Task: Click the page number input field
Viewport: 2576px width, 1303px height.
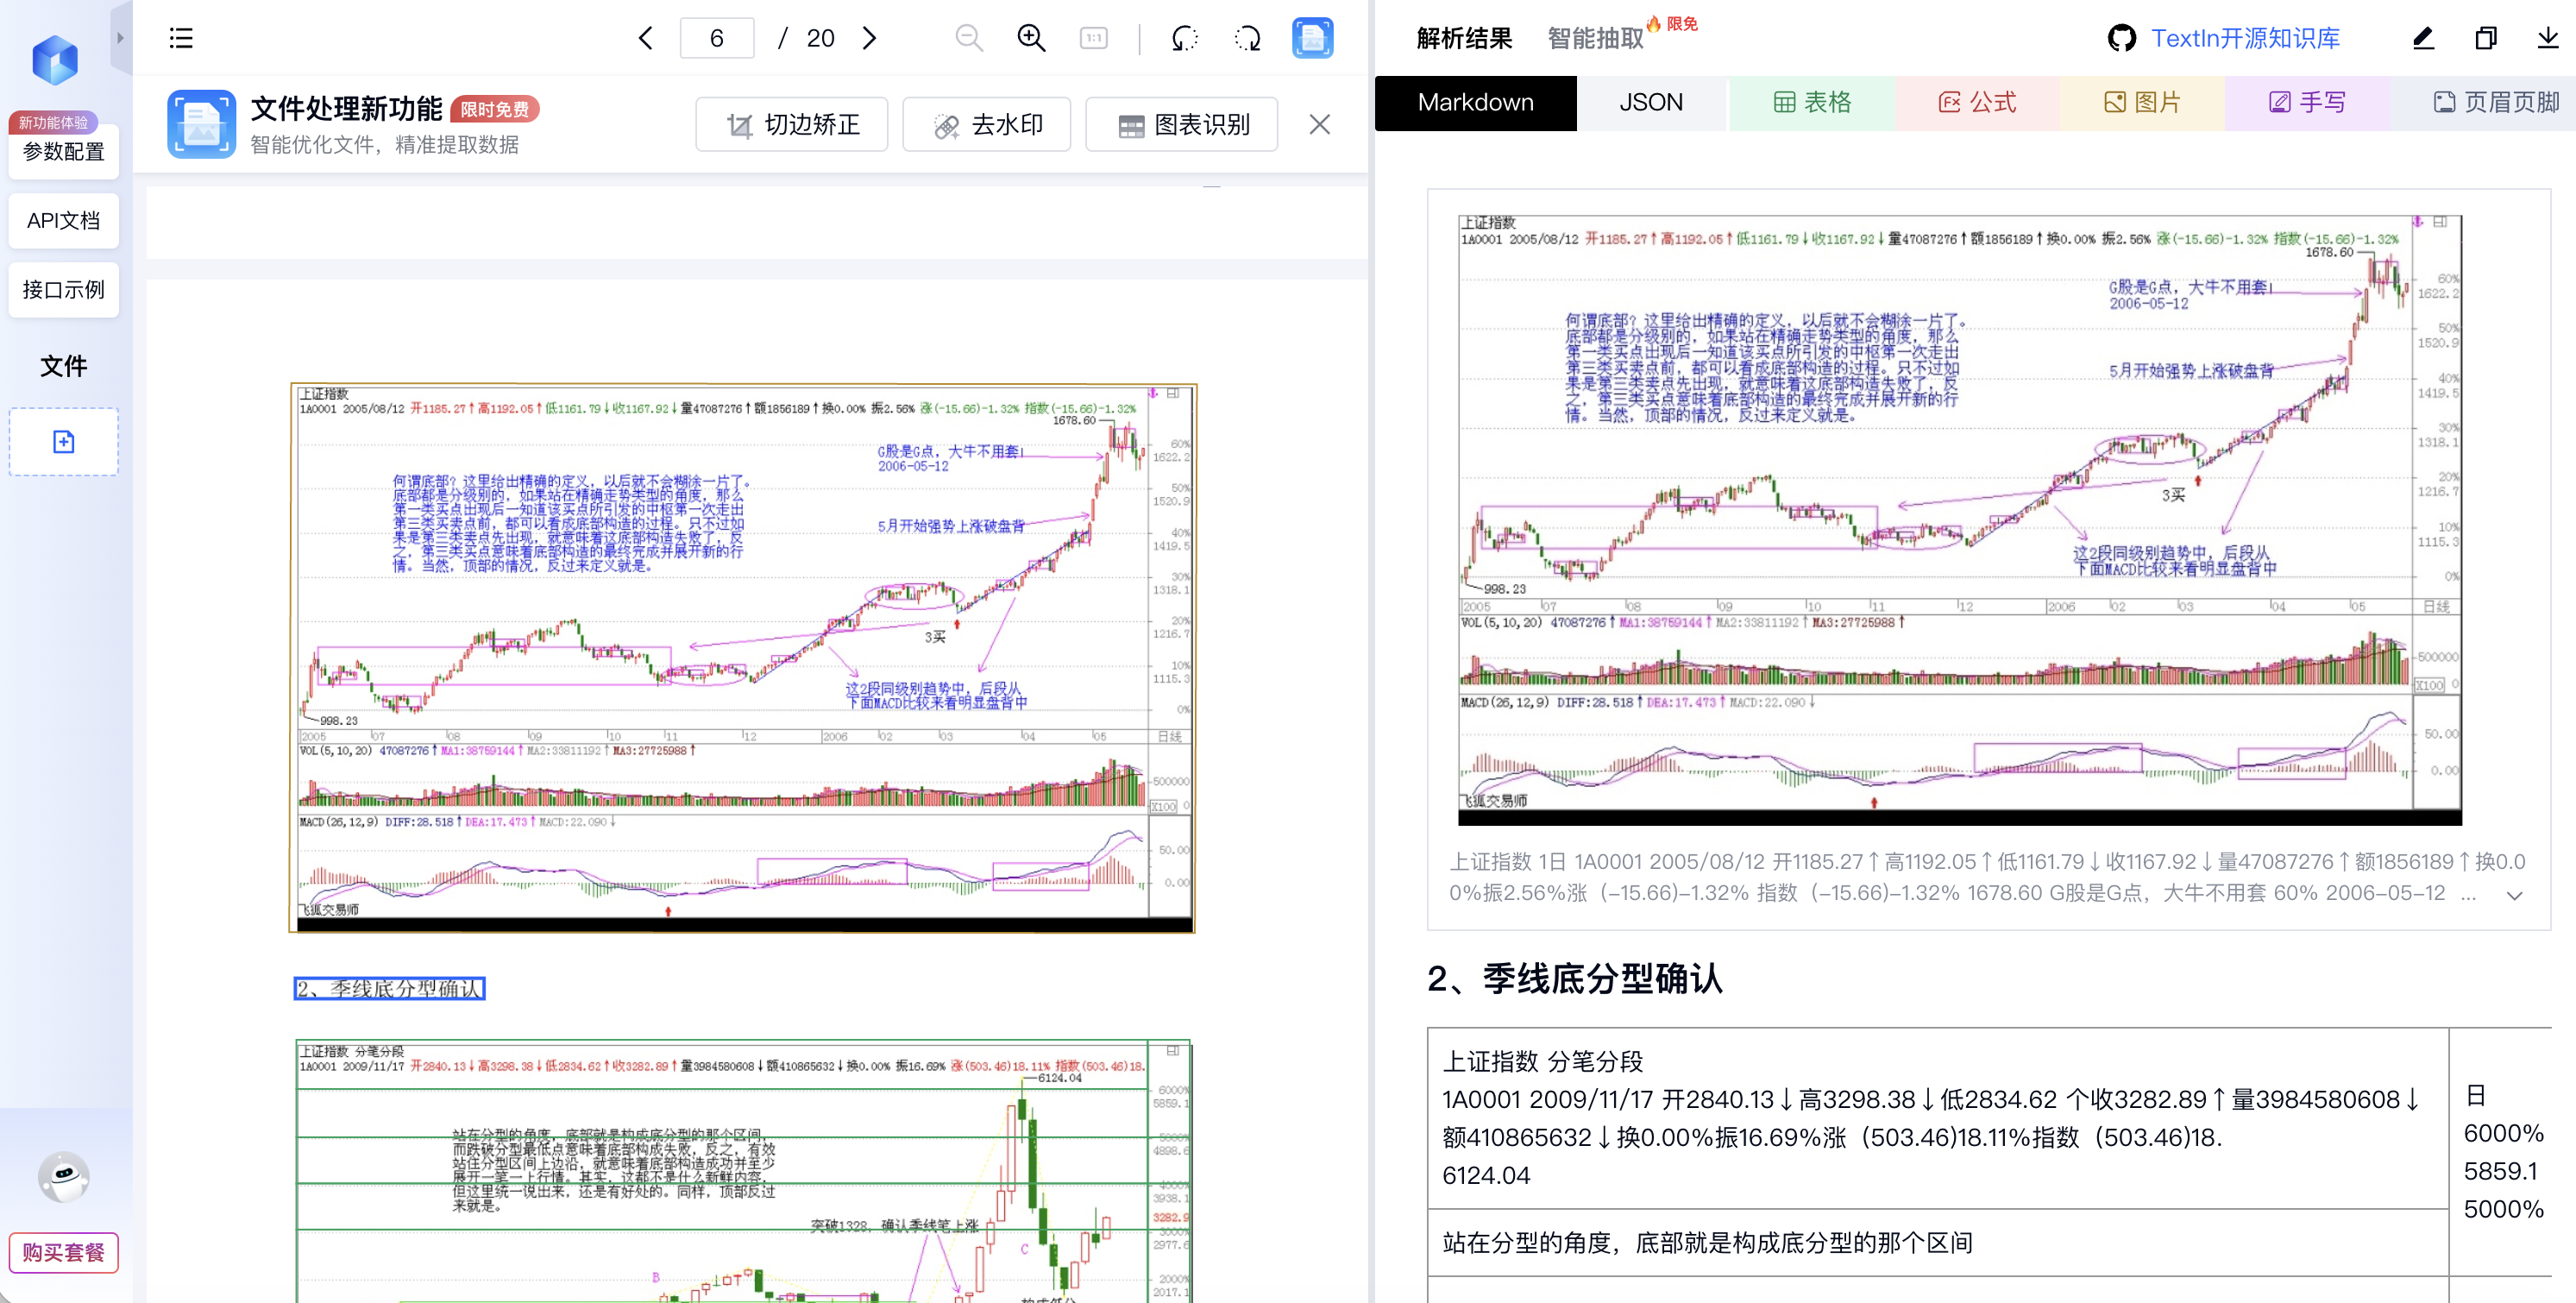Action: tap(717, 38)
